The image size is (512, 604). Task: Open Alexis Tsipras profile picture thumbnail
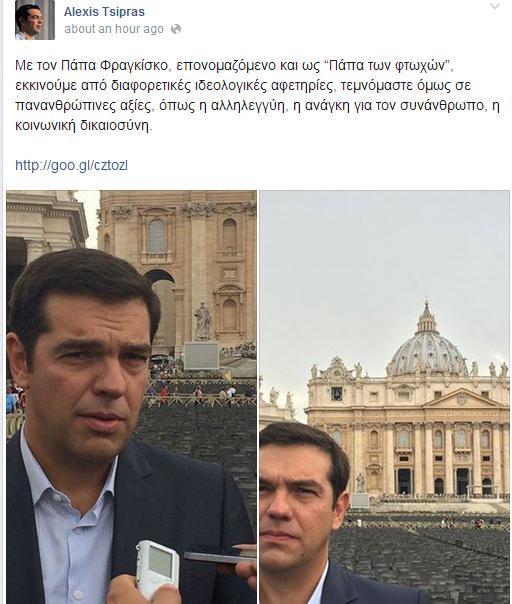tap(35, 20)
